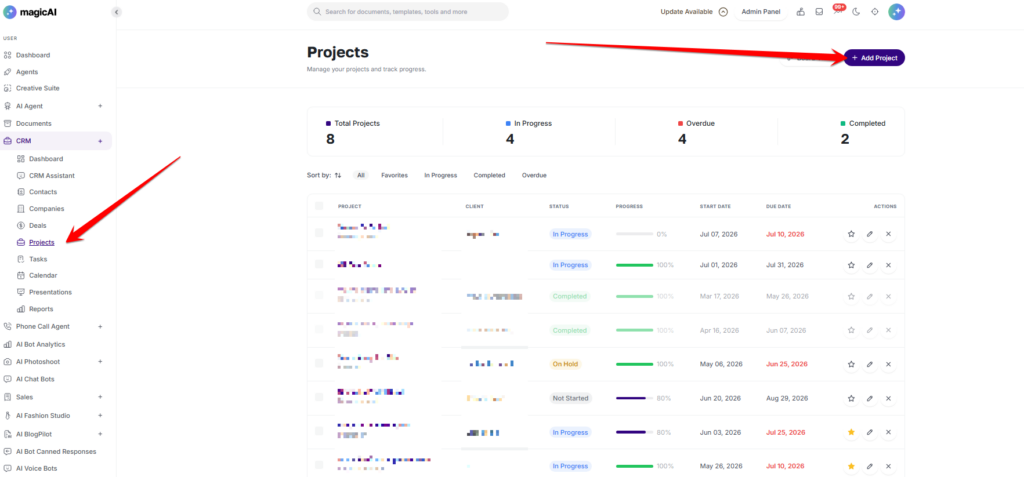Screen dimensions: 1024x477
Task: Star the project starting Apr 16, 2026
Action: (851, 330)
